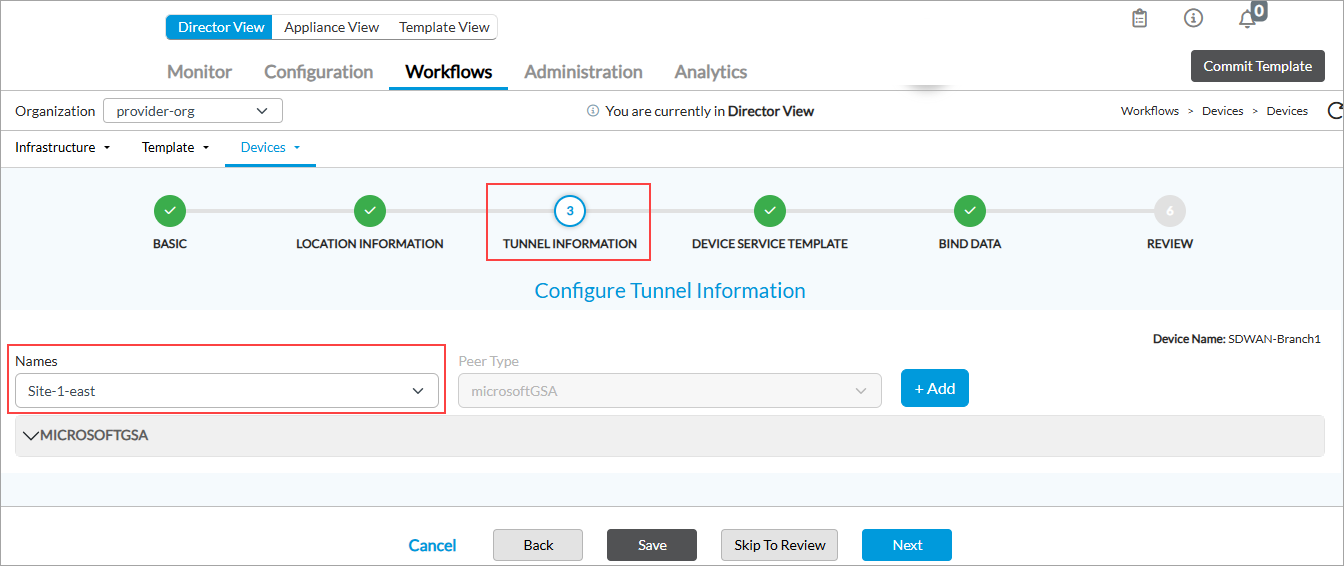The height and width of the screenshot is (566, 1344).
Task: Click the information circle icon in header
Action: click(x=1193, y=18)
